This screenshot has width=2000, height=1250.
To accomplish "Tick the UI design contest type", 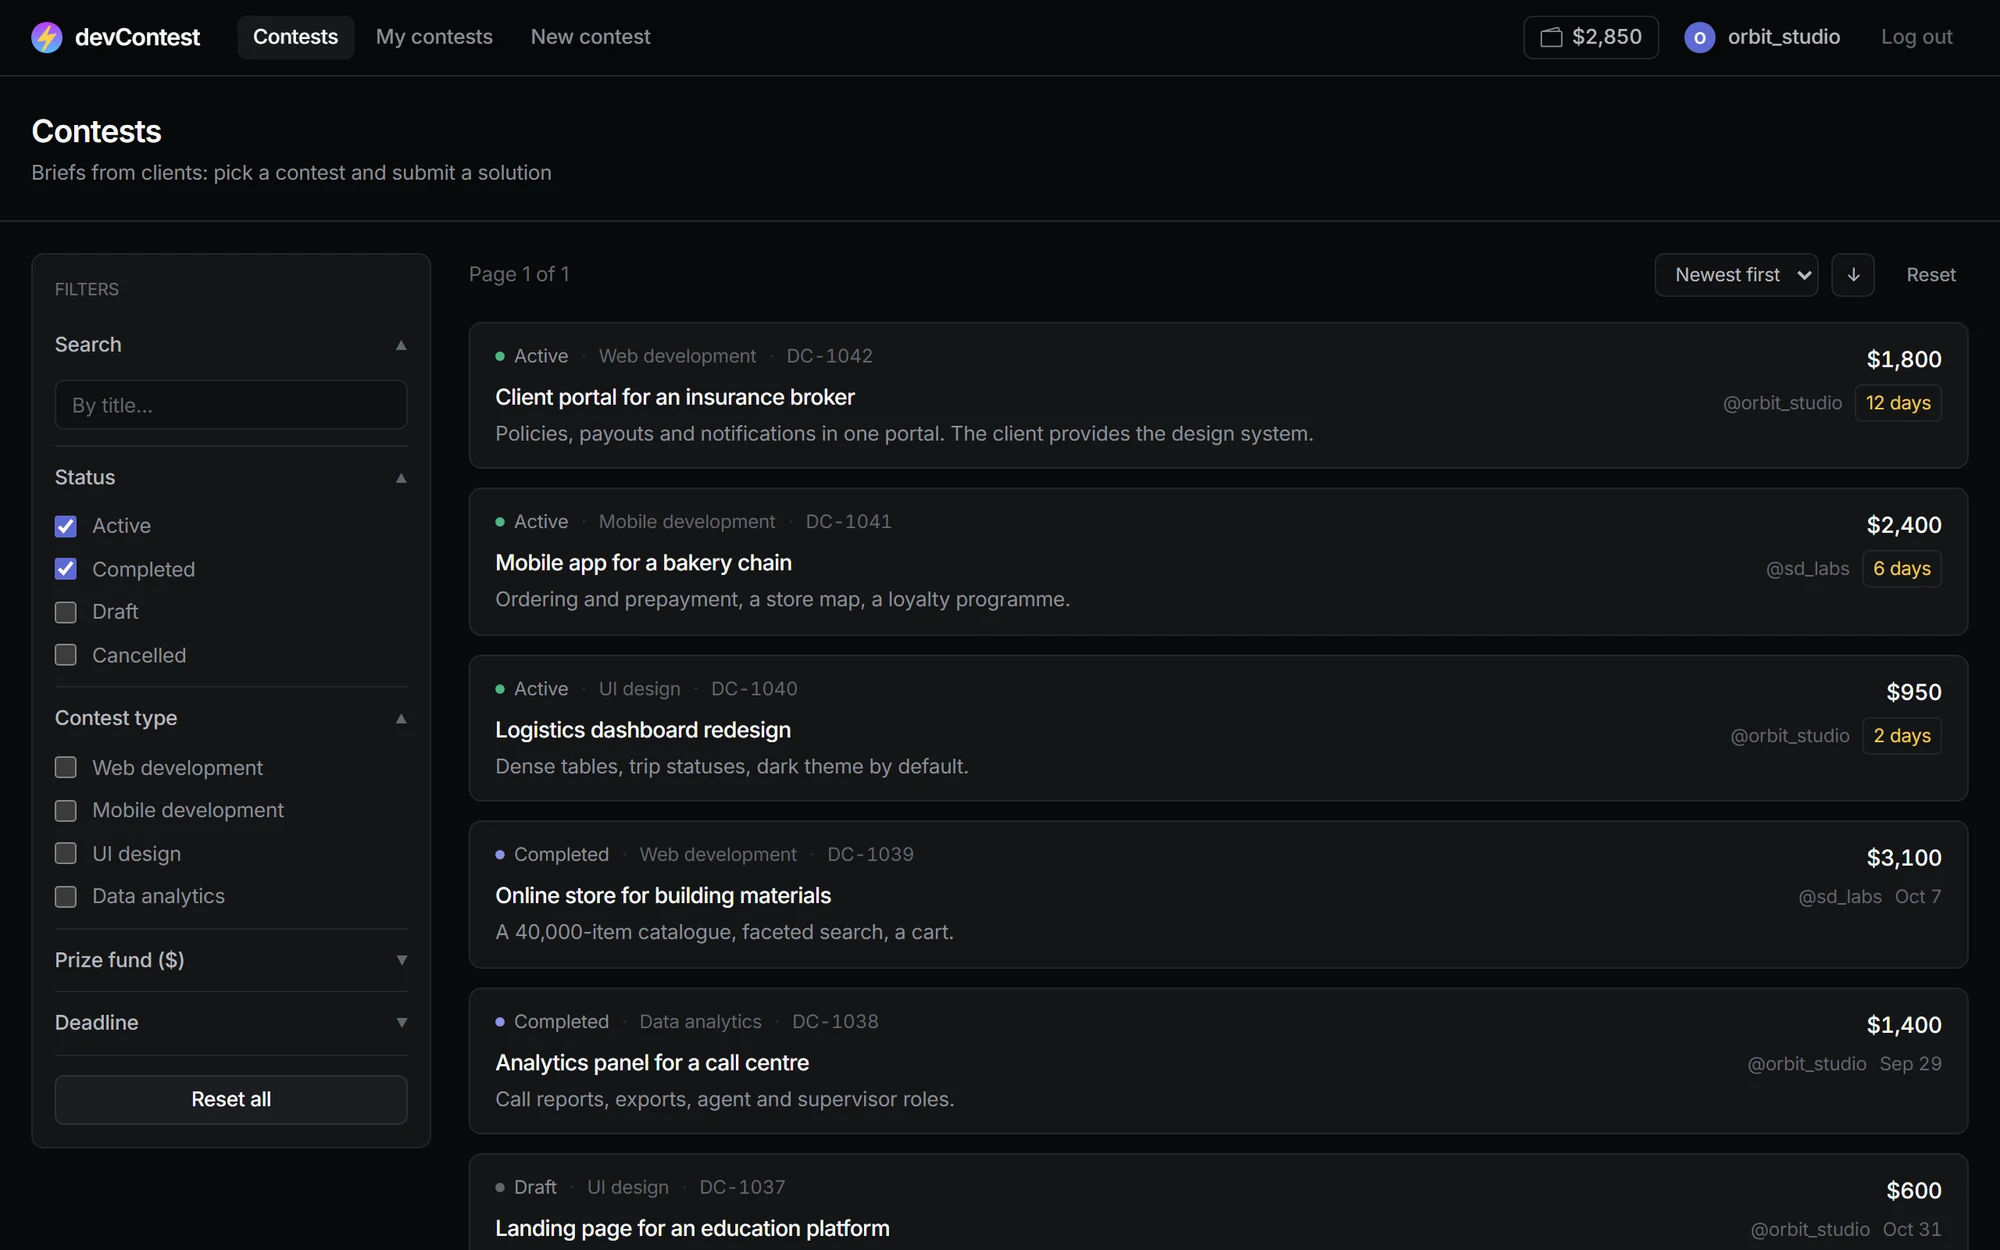I will 66,853.
